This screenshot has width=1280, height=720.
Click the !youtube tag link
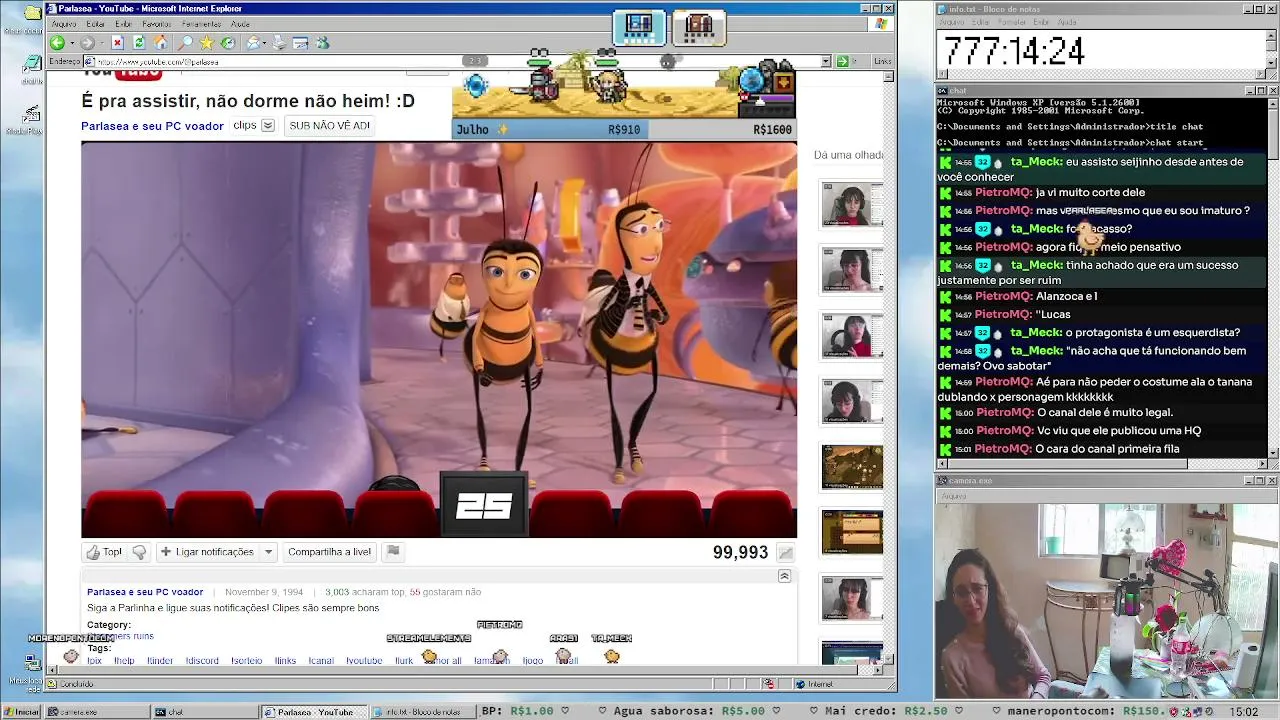click(364, 661)
